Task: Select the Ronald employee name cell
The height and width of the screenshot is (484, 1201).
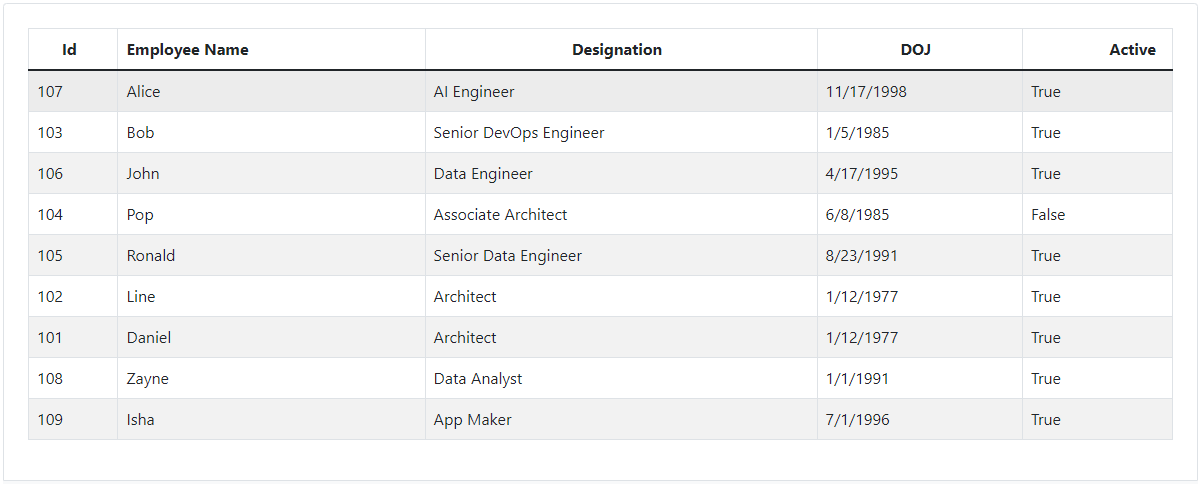Action: coord(151,256)
